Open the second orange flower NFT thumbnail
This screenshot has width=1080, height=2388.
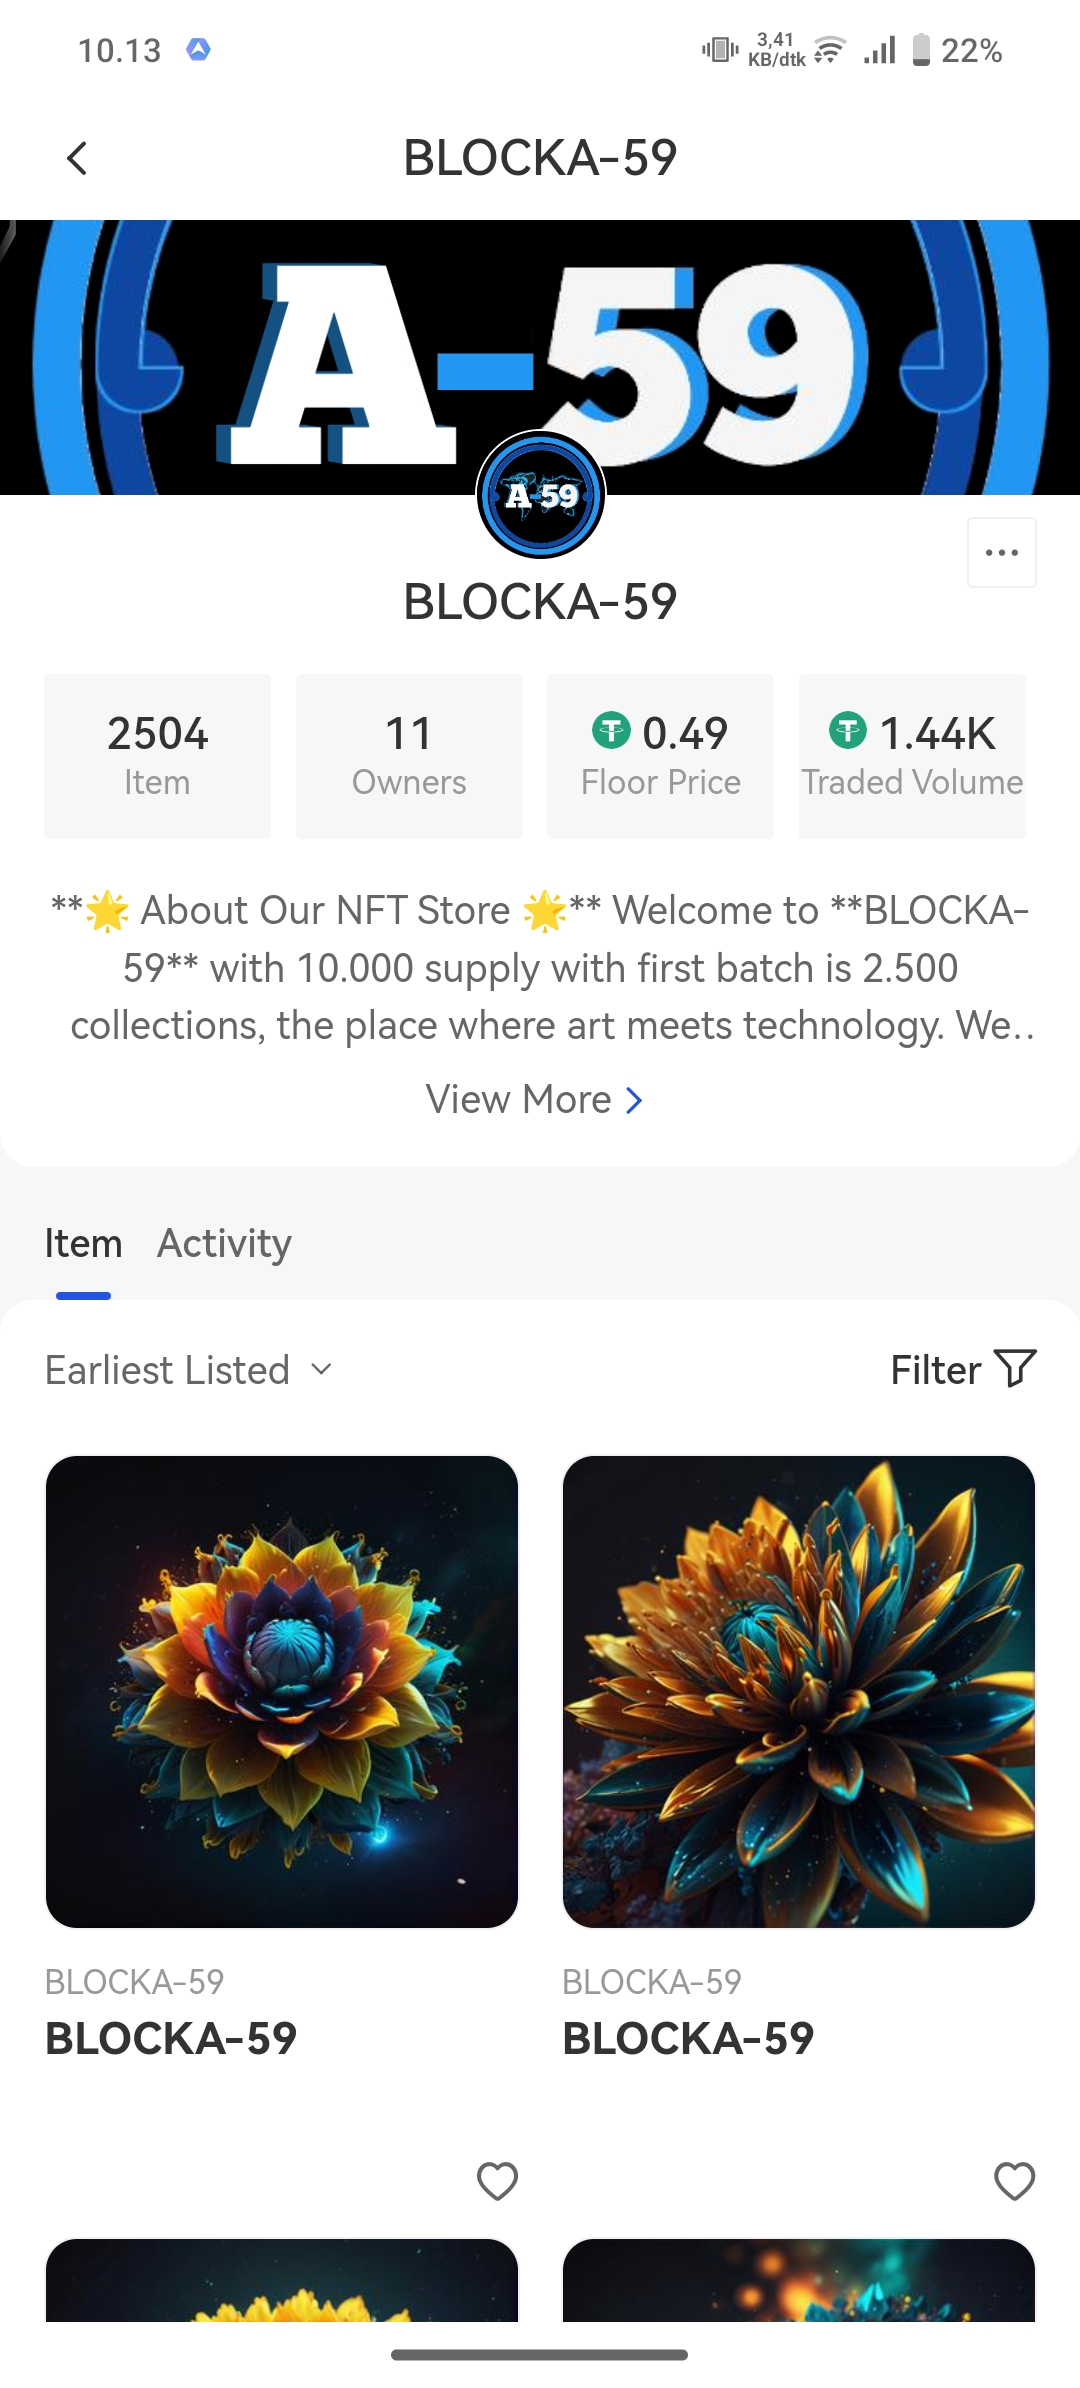tap(798, 1691)
